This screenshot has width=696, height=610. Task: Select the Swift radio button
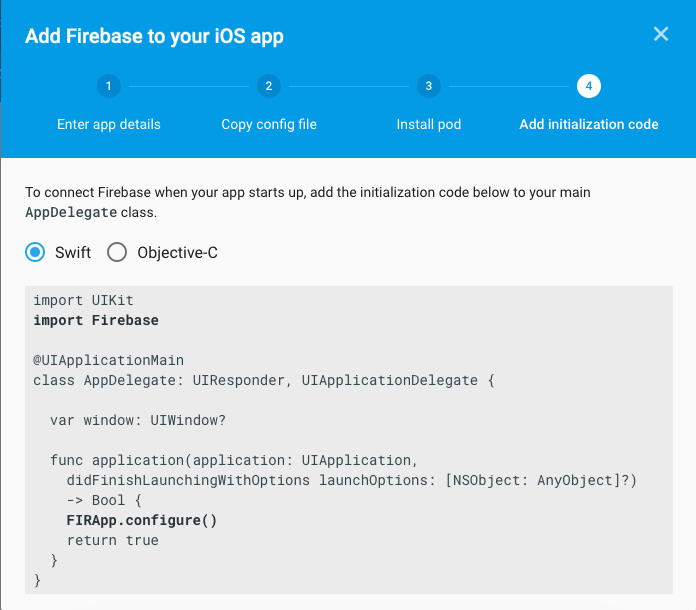coord(36,252)
